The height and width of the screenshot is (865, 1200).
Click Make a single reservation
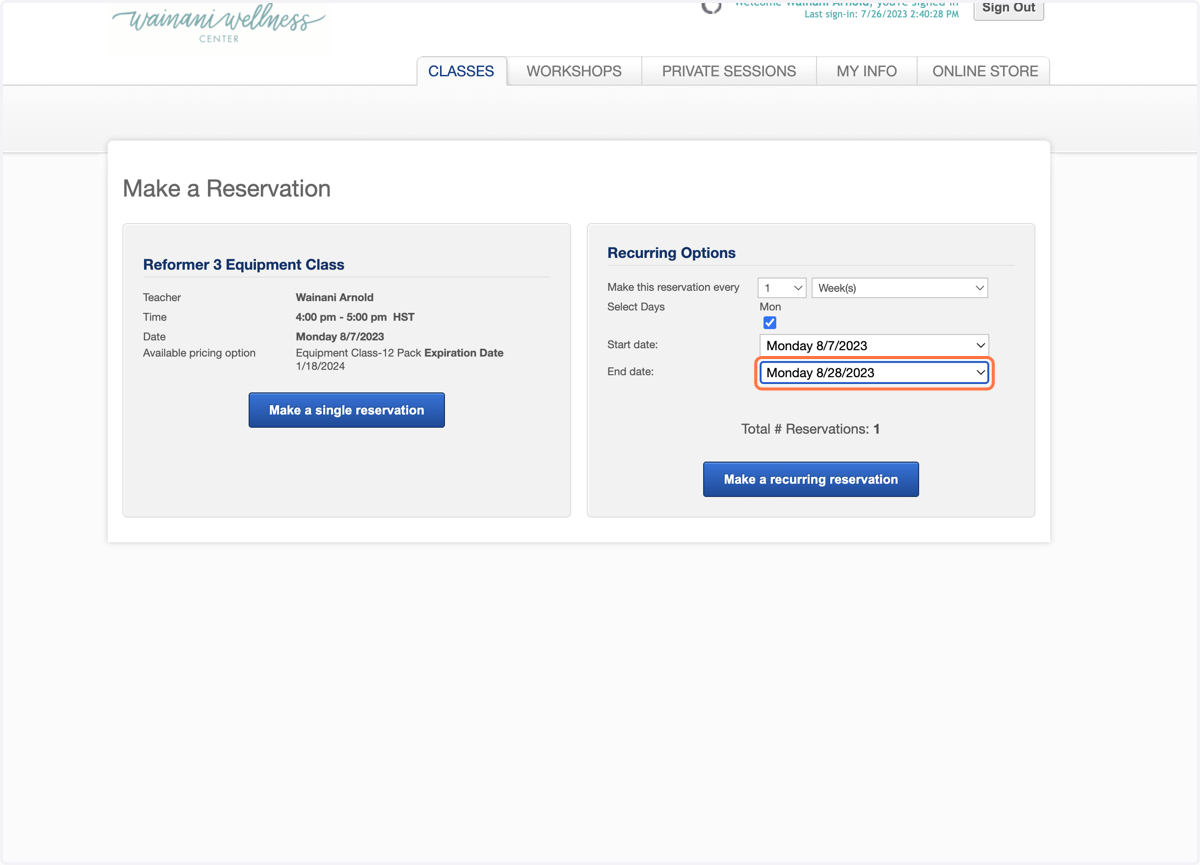click(346, 410)
